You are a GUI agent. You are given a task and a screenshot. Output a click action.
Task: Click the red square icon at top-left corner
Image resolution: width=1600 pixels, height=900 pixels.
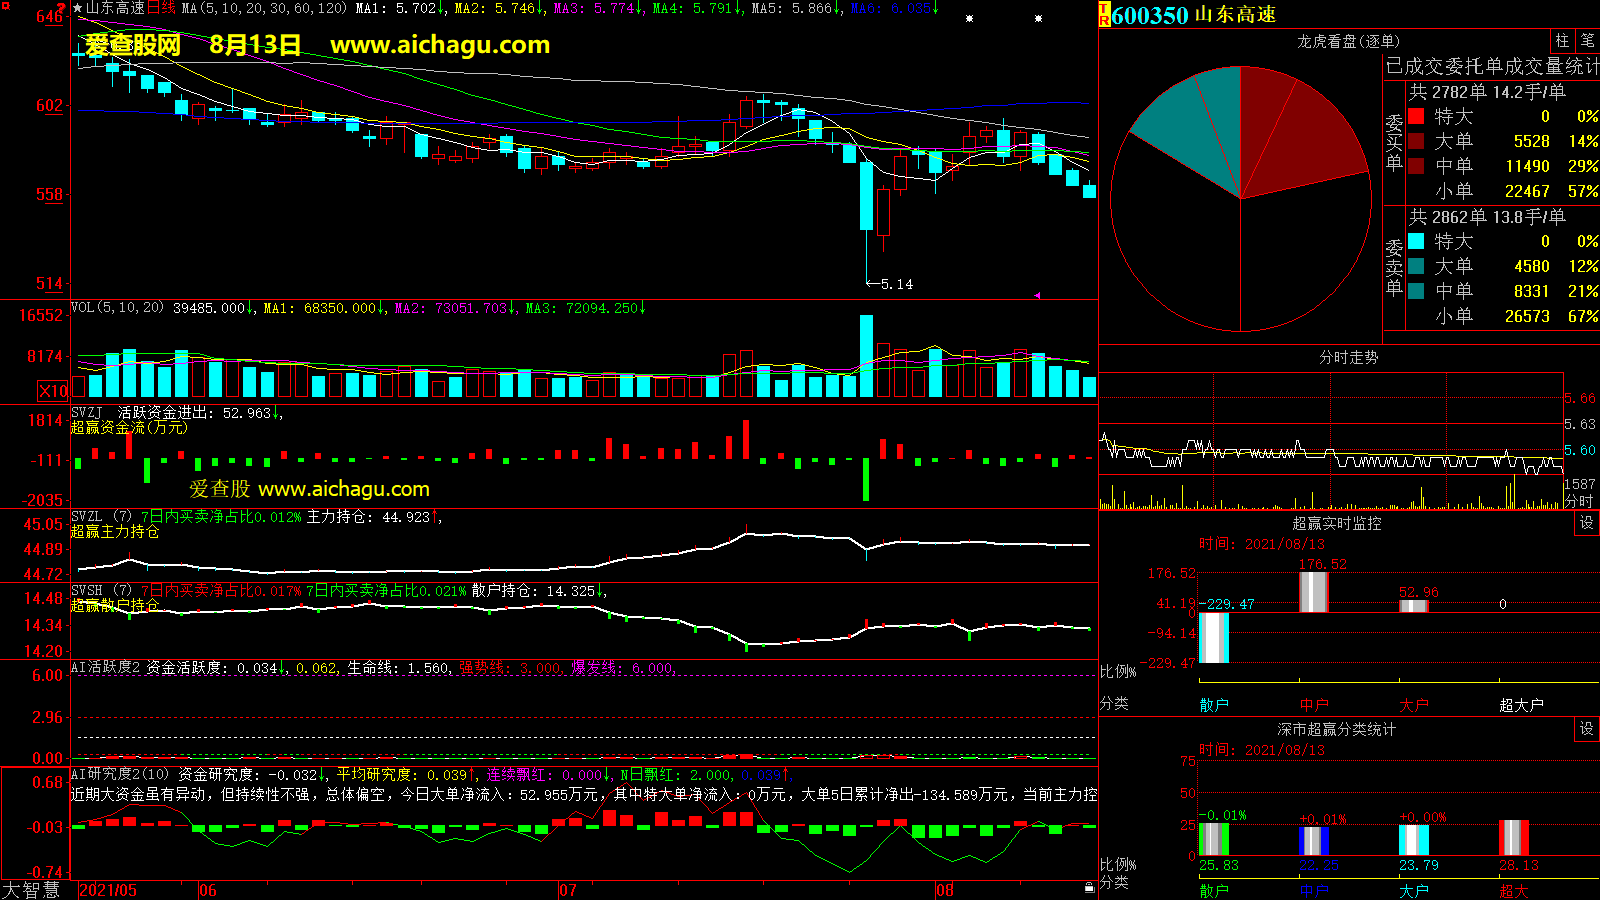[5, 8]
